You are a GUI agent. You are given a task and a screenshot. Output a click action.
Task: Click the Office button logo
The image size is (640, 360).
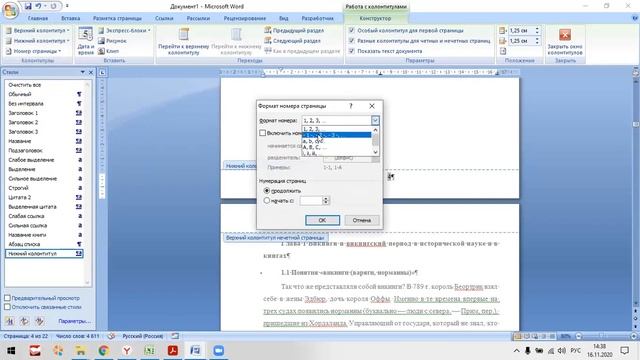(x=10, y=10)
